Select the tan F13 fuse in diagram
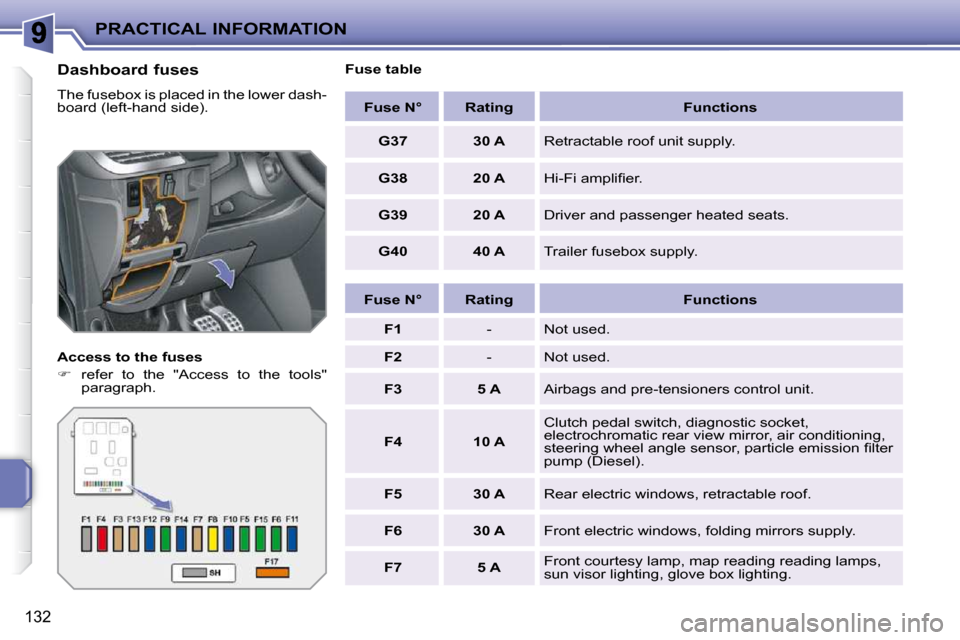 [x=133, y=539]
